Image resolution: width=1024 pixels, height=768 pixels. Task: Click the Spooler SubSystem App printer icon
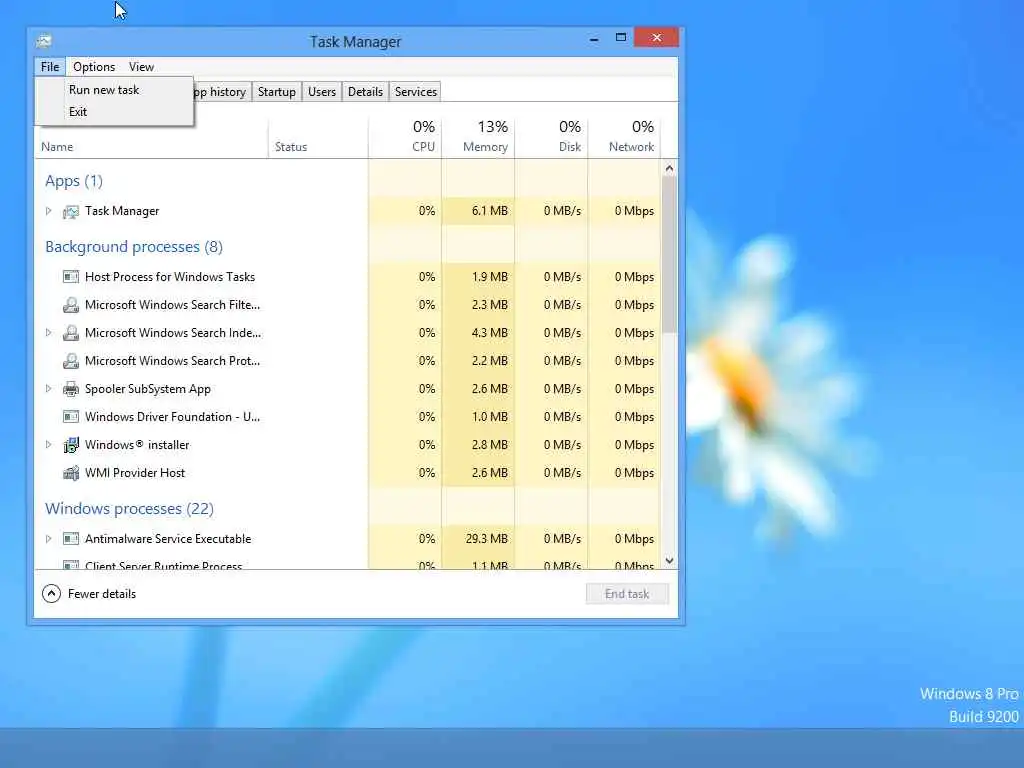click(x=71, y=389)
